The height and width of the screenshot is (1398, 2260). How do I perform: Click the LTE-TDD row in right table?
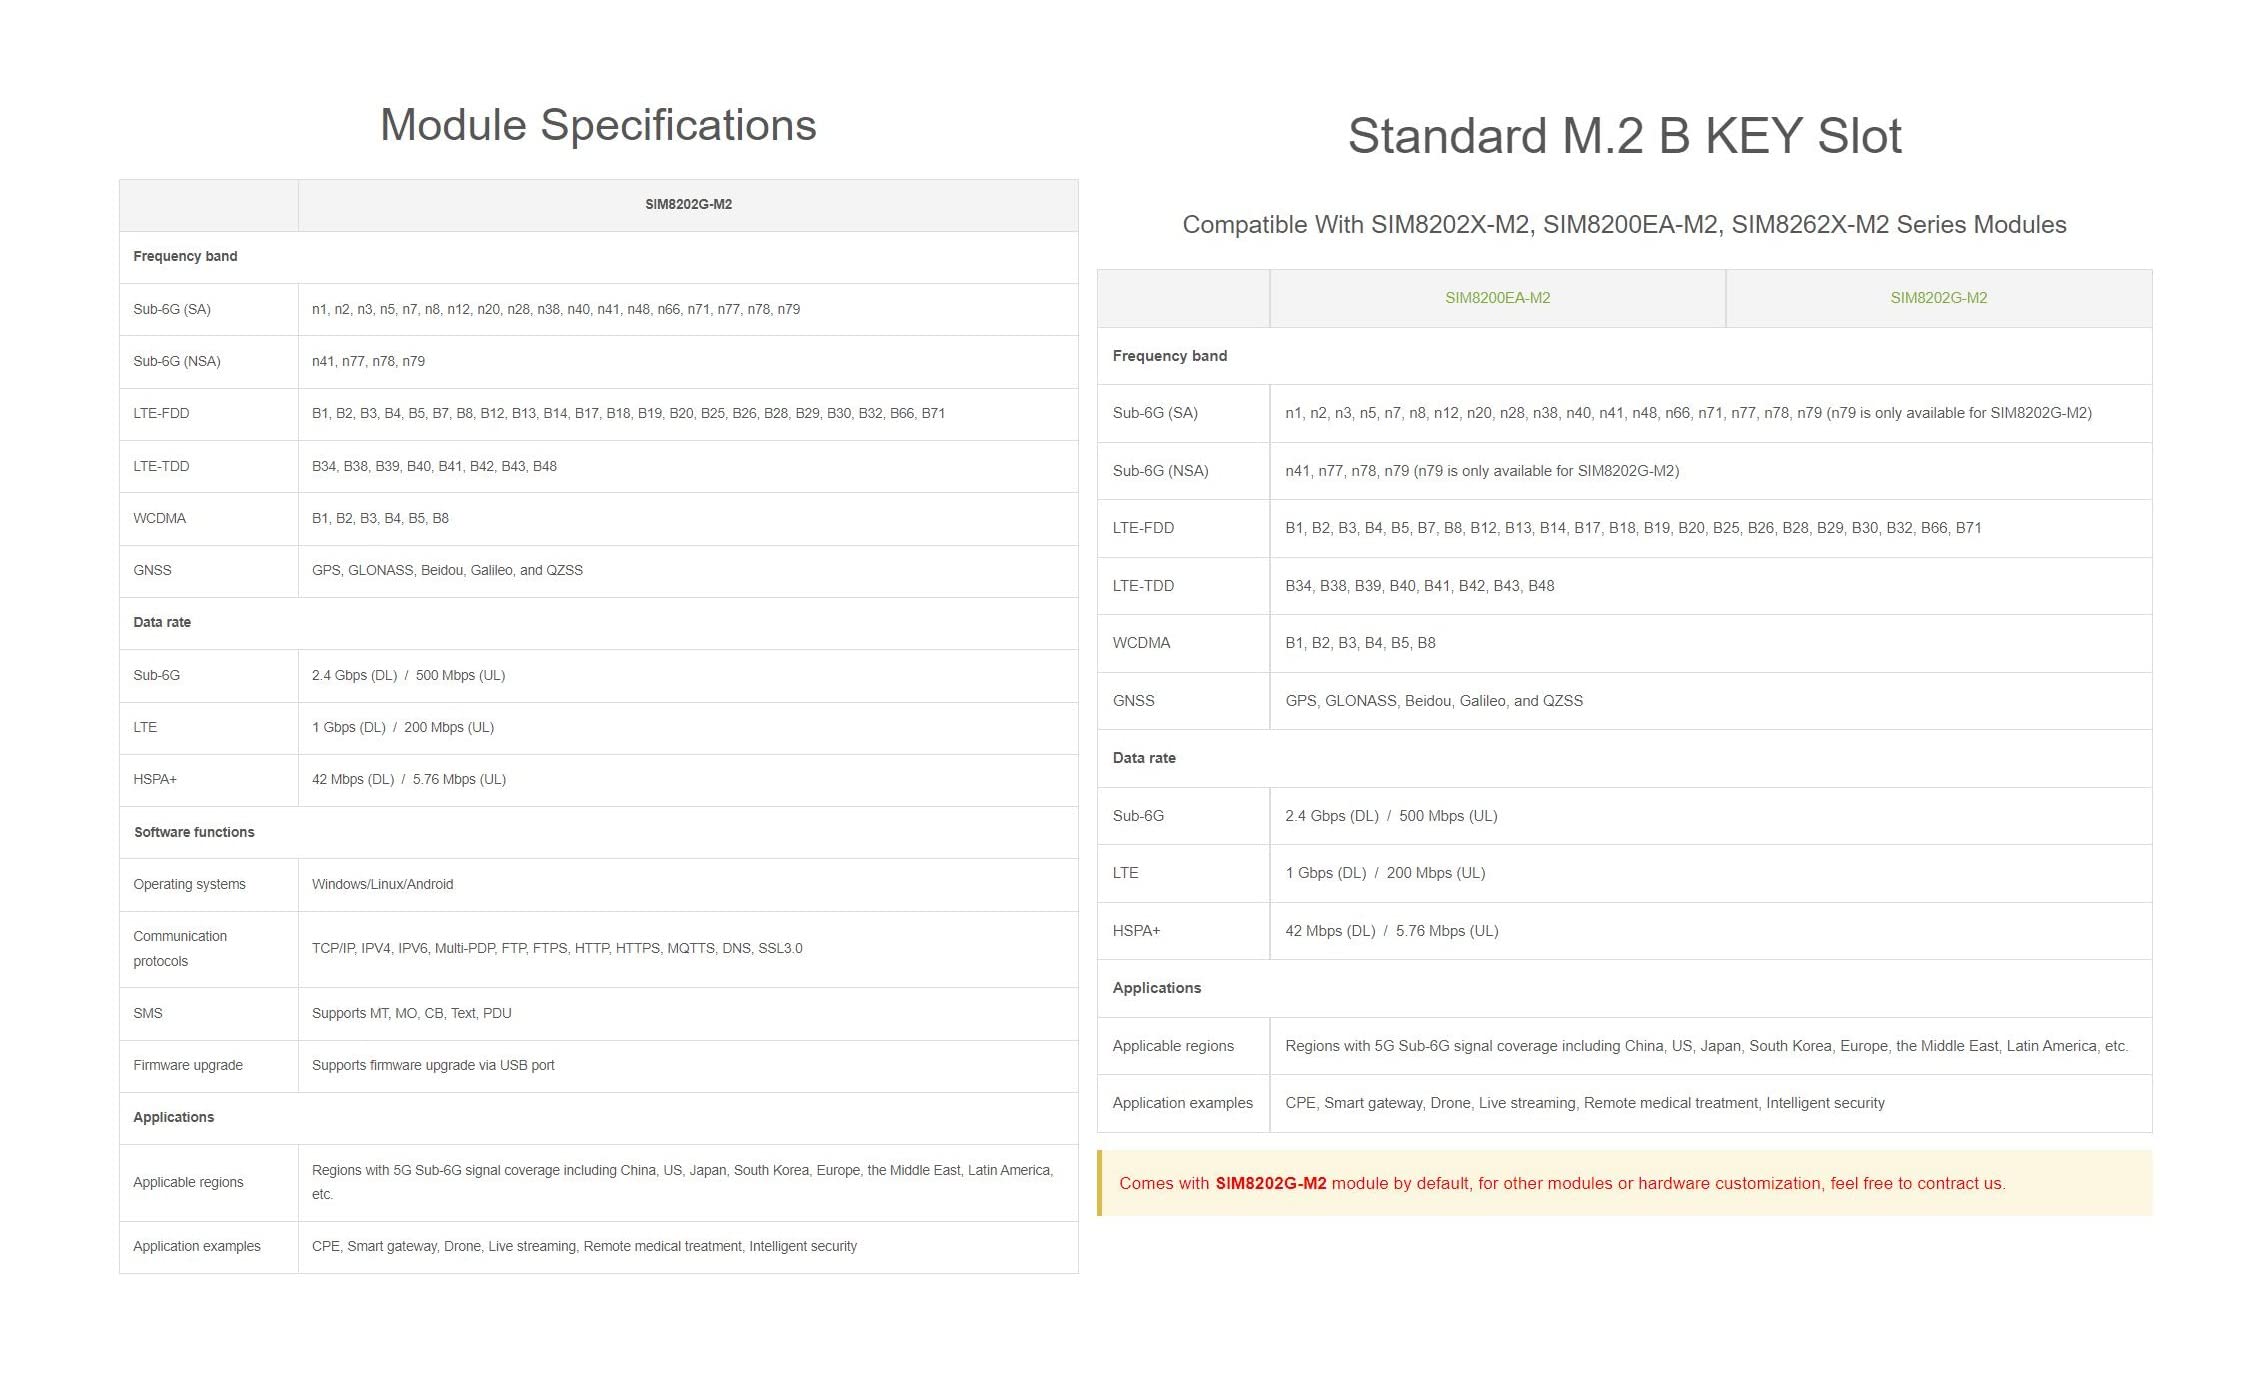1624,586
